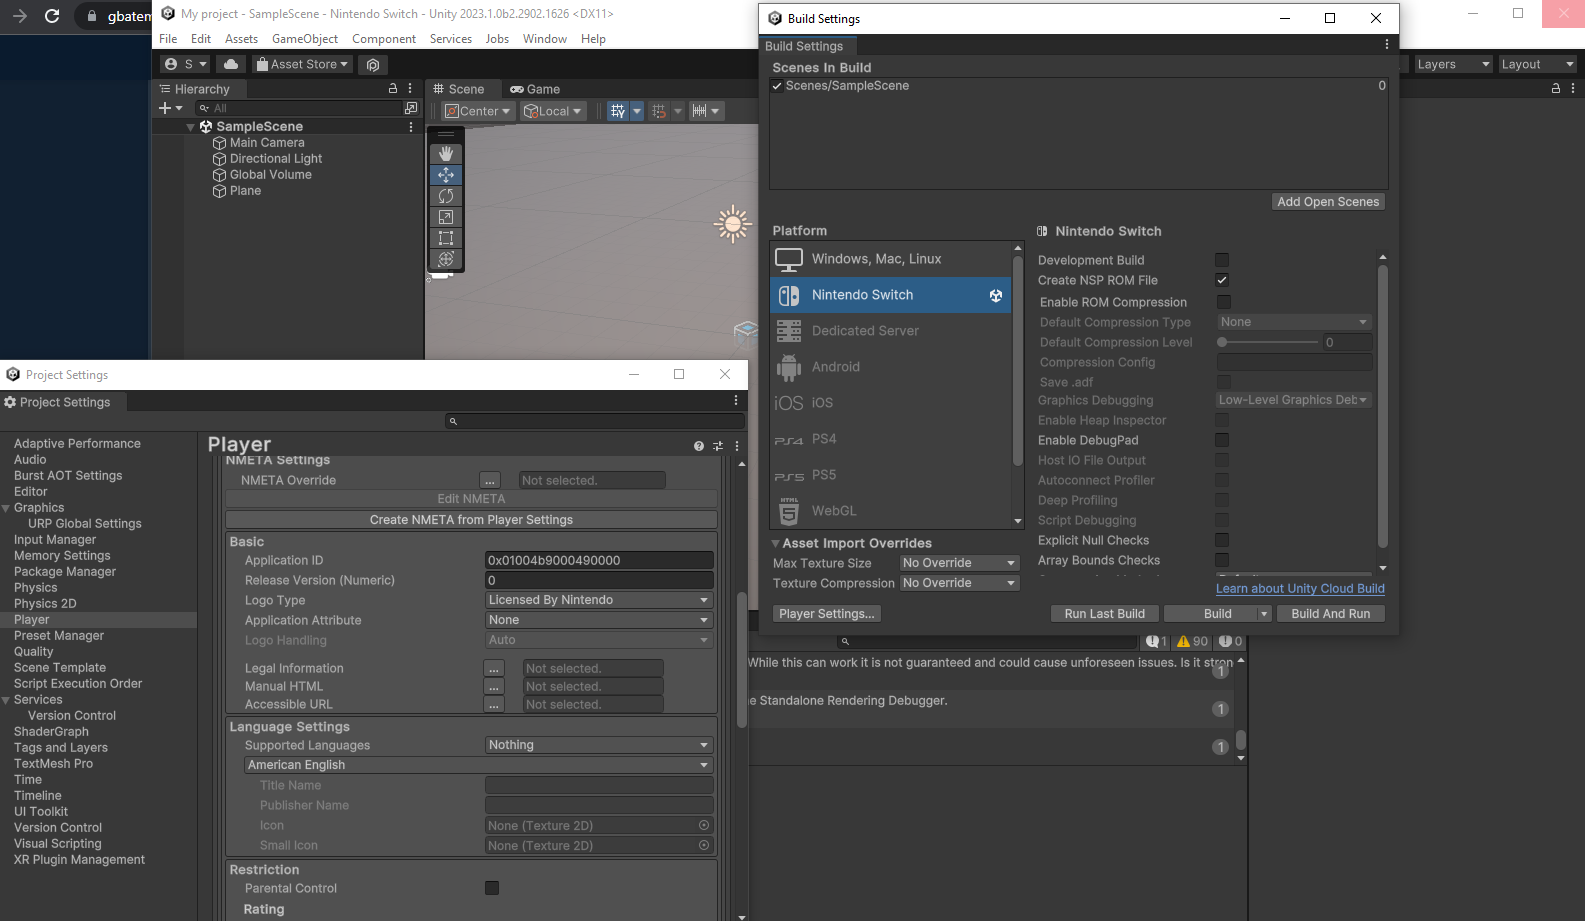
Task: Click Create NMETA from Player Settings
Action: click(x=471, y=520)
